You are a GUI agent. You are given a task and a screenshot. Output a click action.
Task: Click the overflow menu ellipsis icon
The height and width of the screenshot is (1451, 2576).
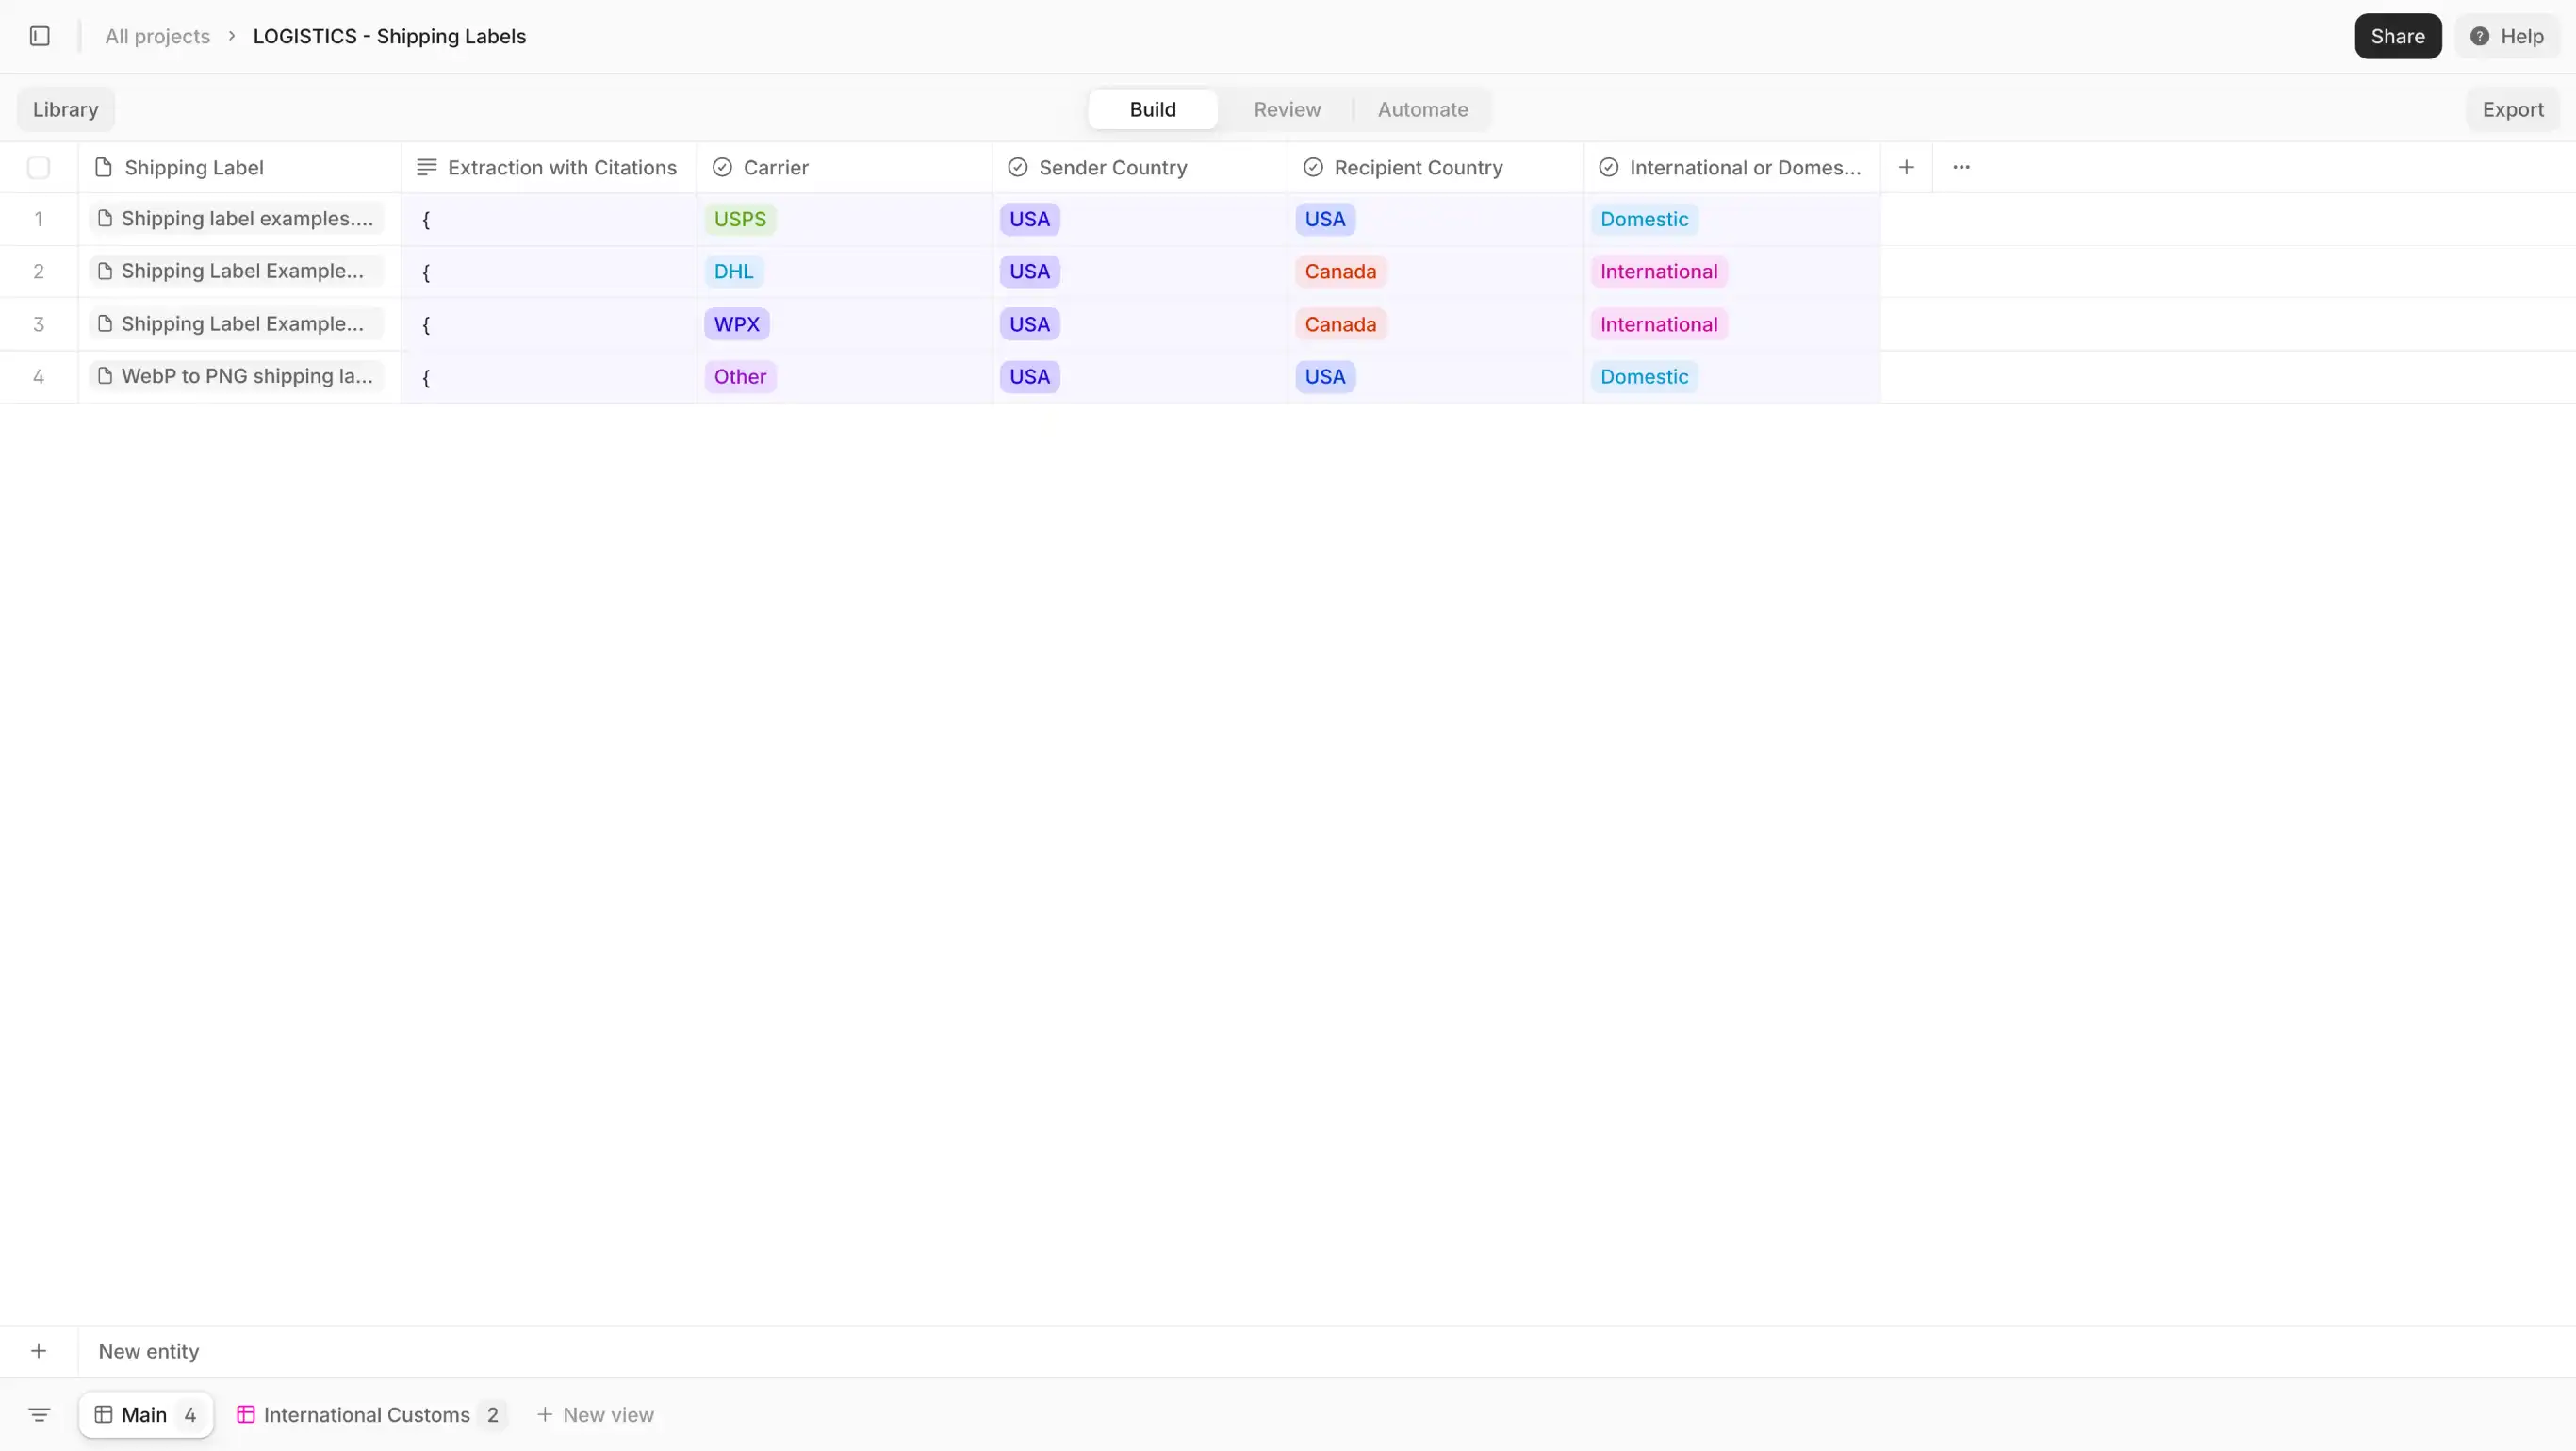[x=1959, y=166]
